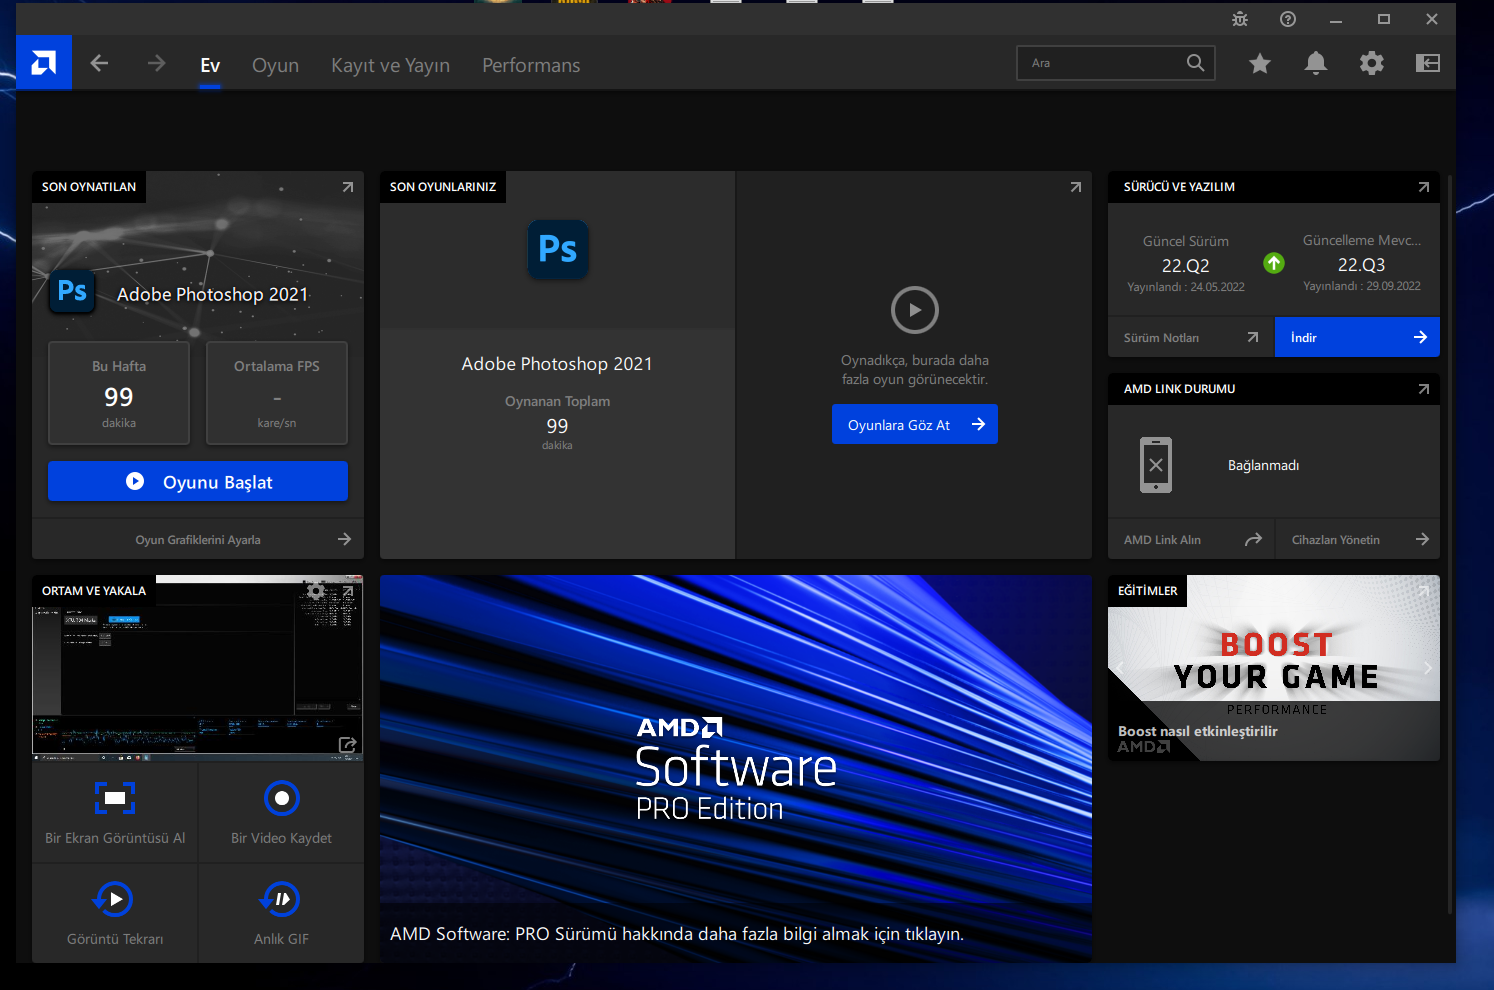Expand the Son Oynatılan panel arrow
The height and width of the screenshot is (990, 1494).
(x=347, y=187)
